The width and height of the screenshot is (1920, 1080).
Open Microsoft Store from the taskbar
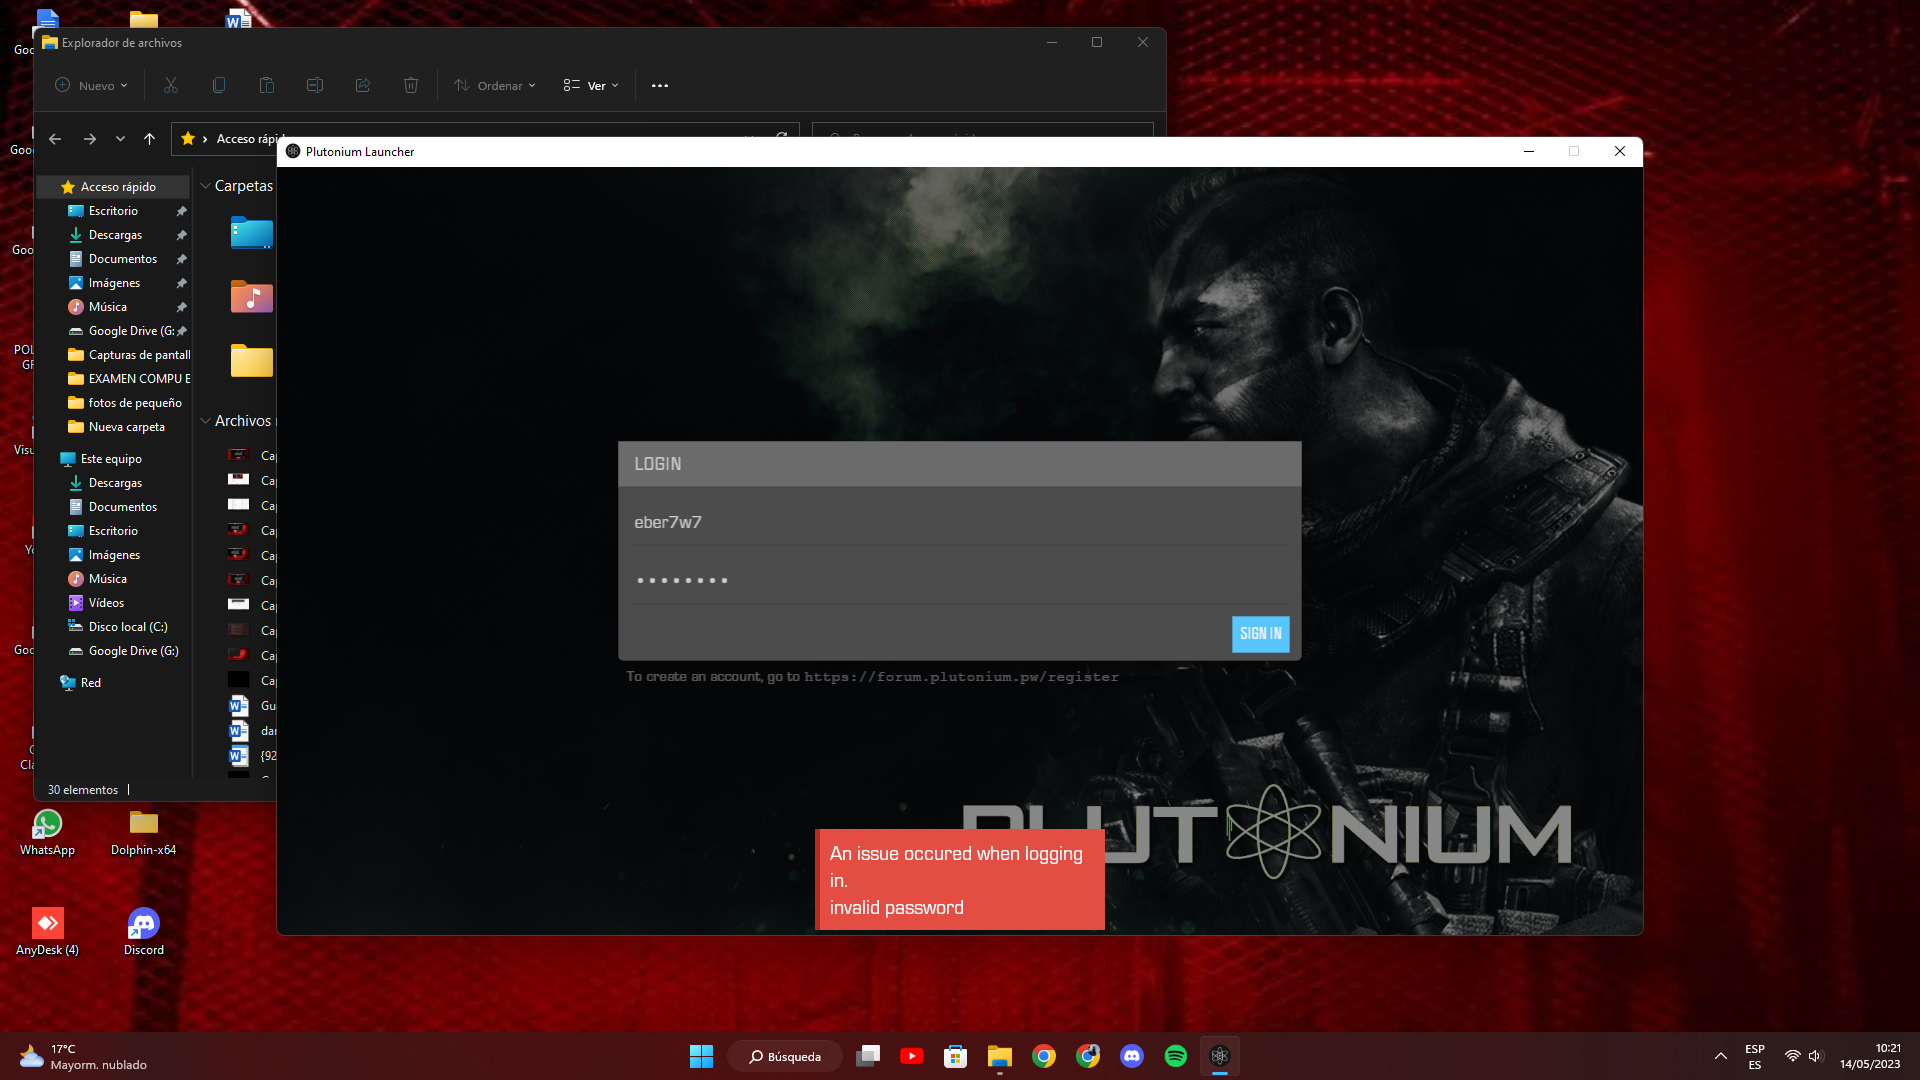click(x=956, y=1056)
